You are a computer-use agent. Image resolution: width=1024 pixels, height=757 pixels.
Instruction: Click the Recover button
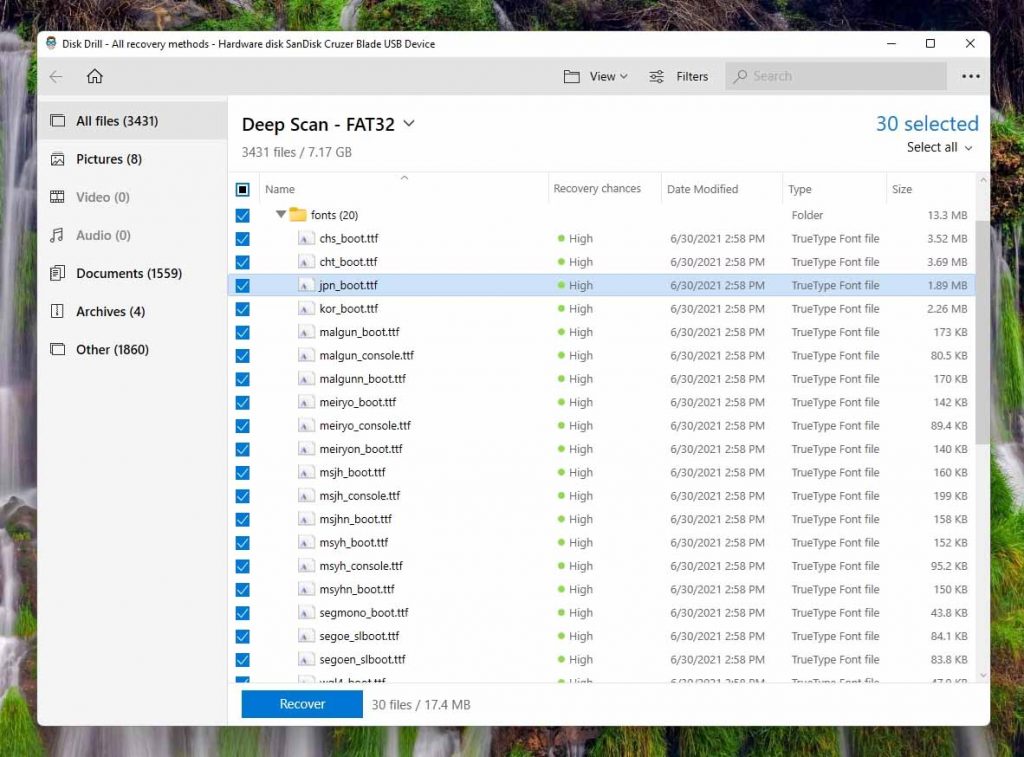coord(301,704)
